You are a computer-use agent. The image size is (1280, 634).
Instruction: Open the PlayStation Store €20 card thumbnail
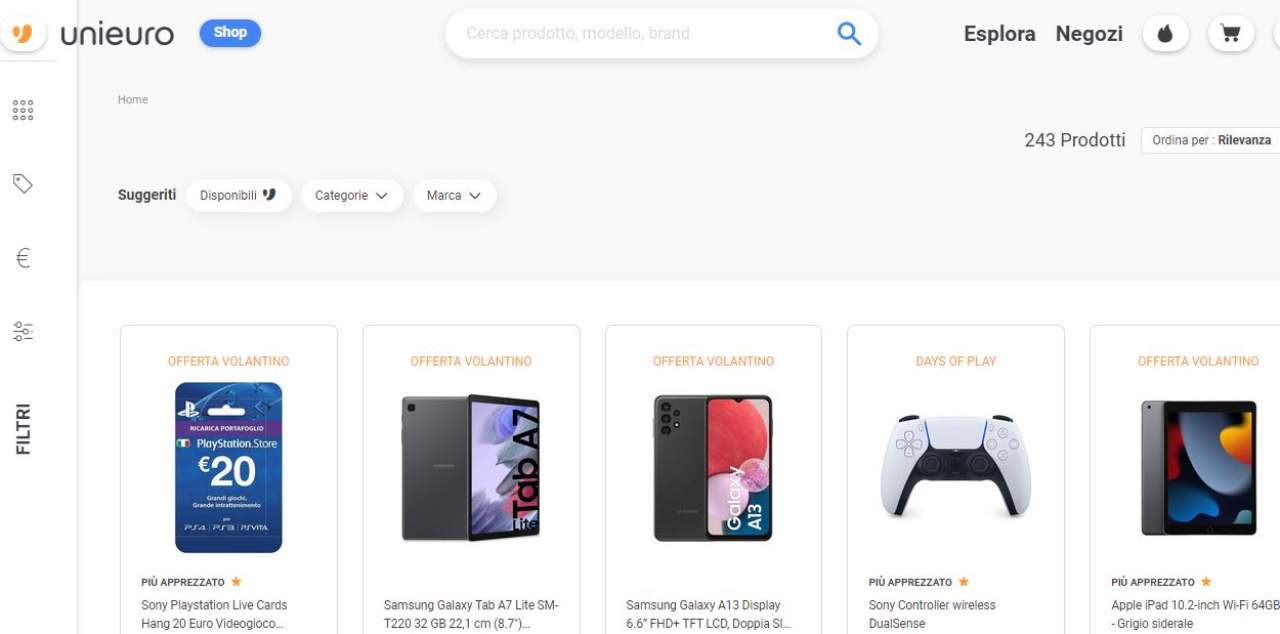[229, 467]
